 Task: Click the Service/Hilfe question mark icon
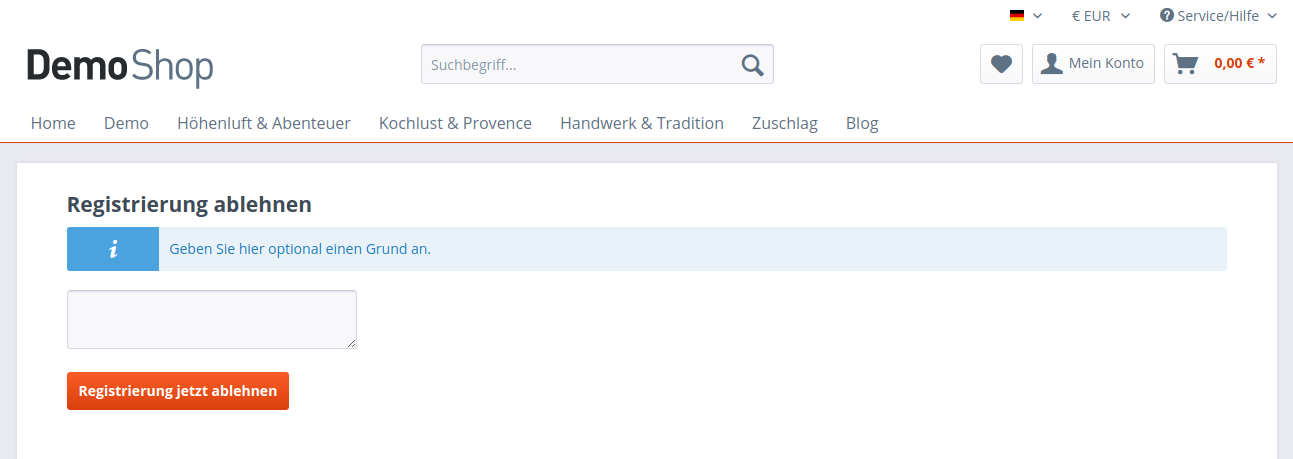pos(1166,16)
